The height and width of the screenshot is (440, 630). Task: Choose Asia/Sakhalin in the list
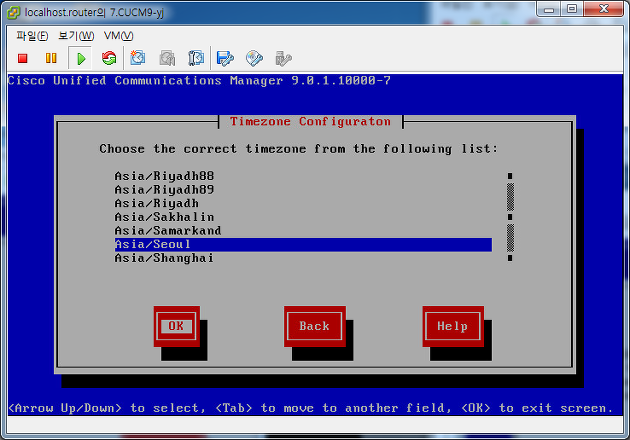pos(303,217)
